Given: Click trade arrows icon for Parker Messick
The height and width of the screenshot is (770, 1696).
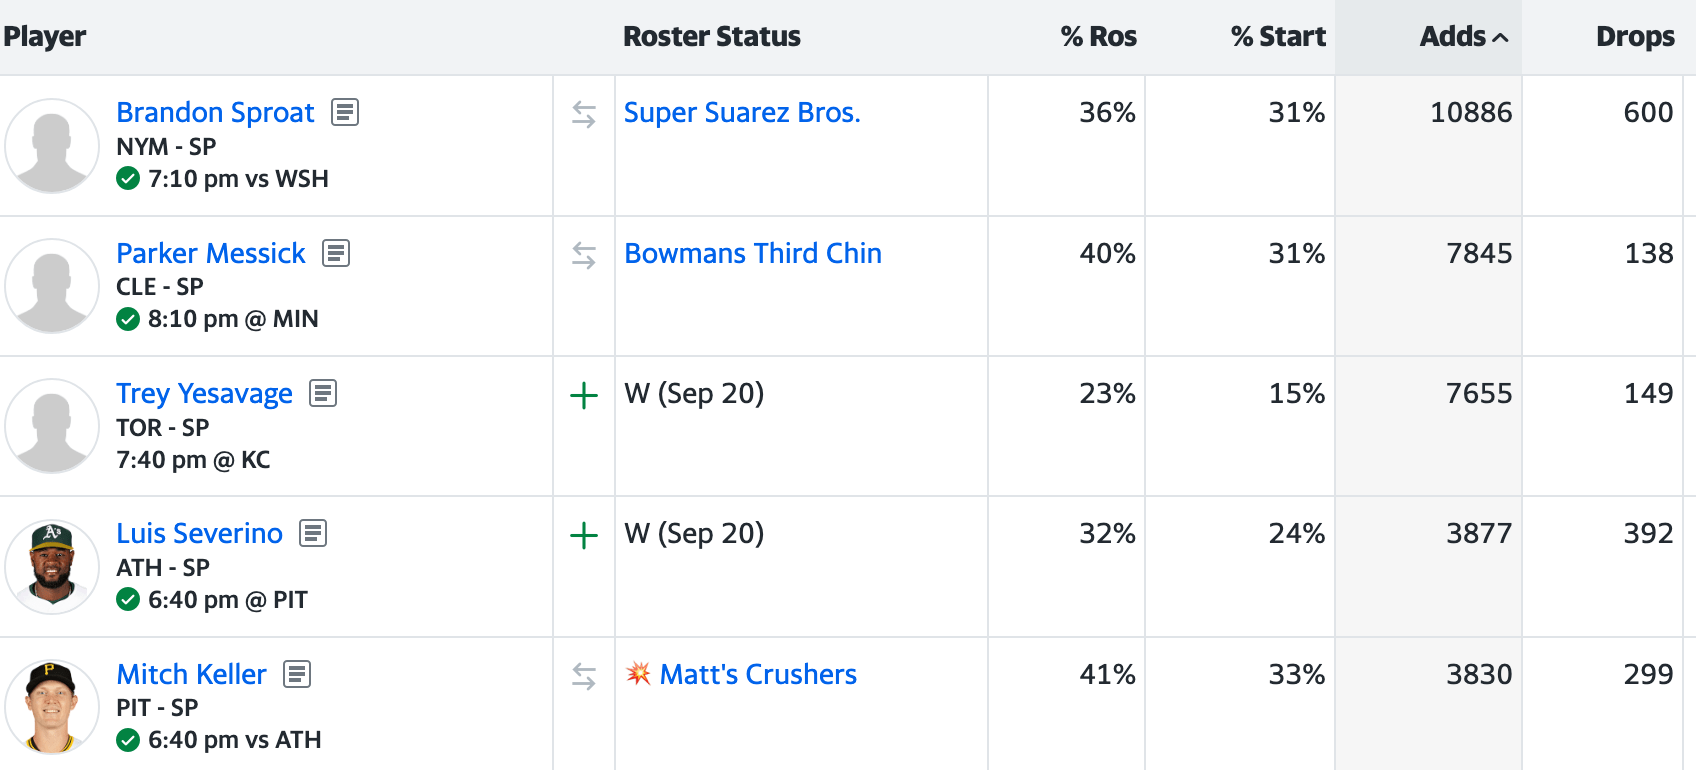Looking at the screenshot, I should coord(584,256).
